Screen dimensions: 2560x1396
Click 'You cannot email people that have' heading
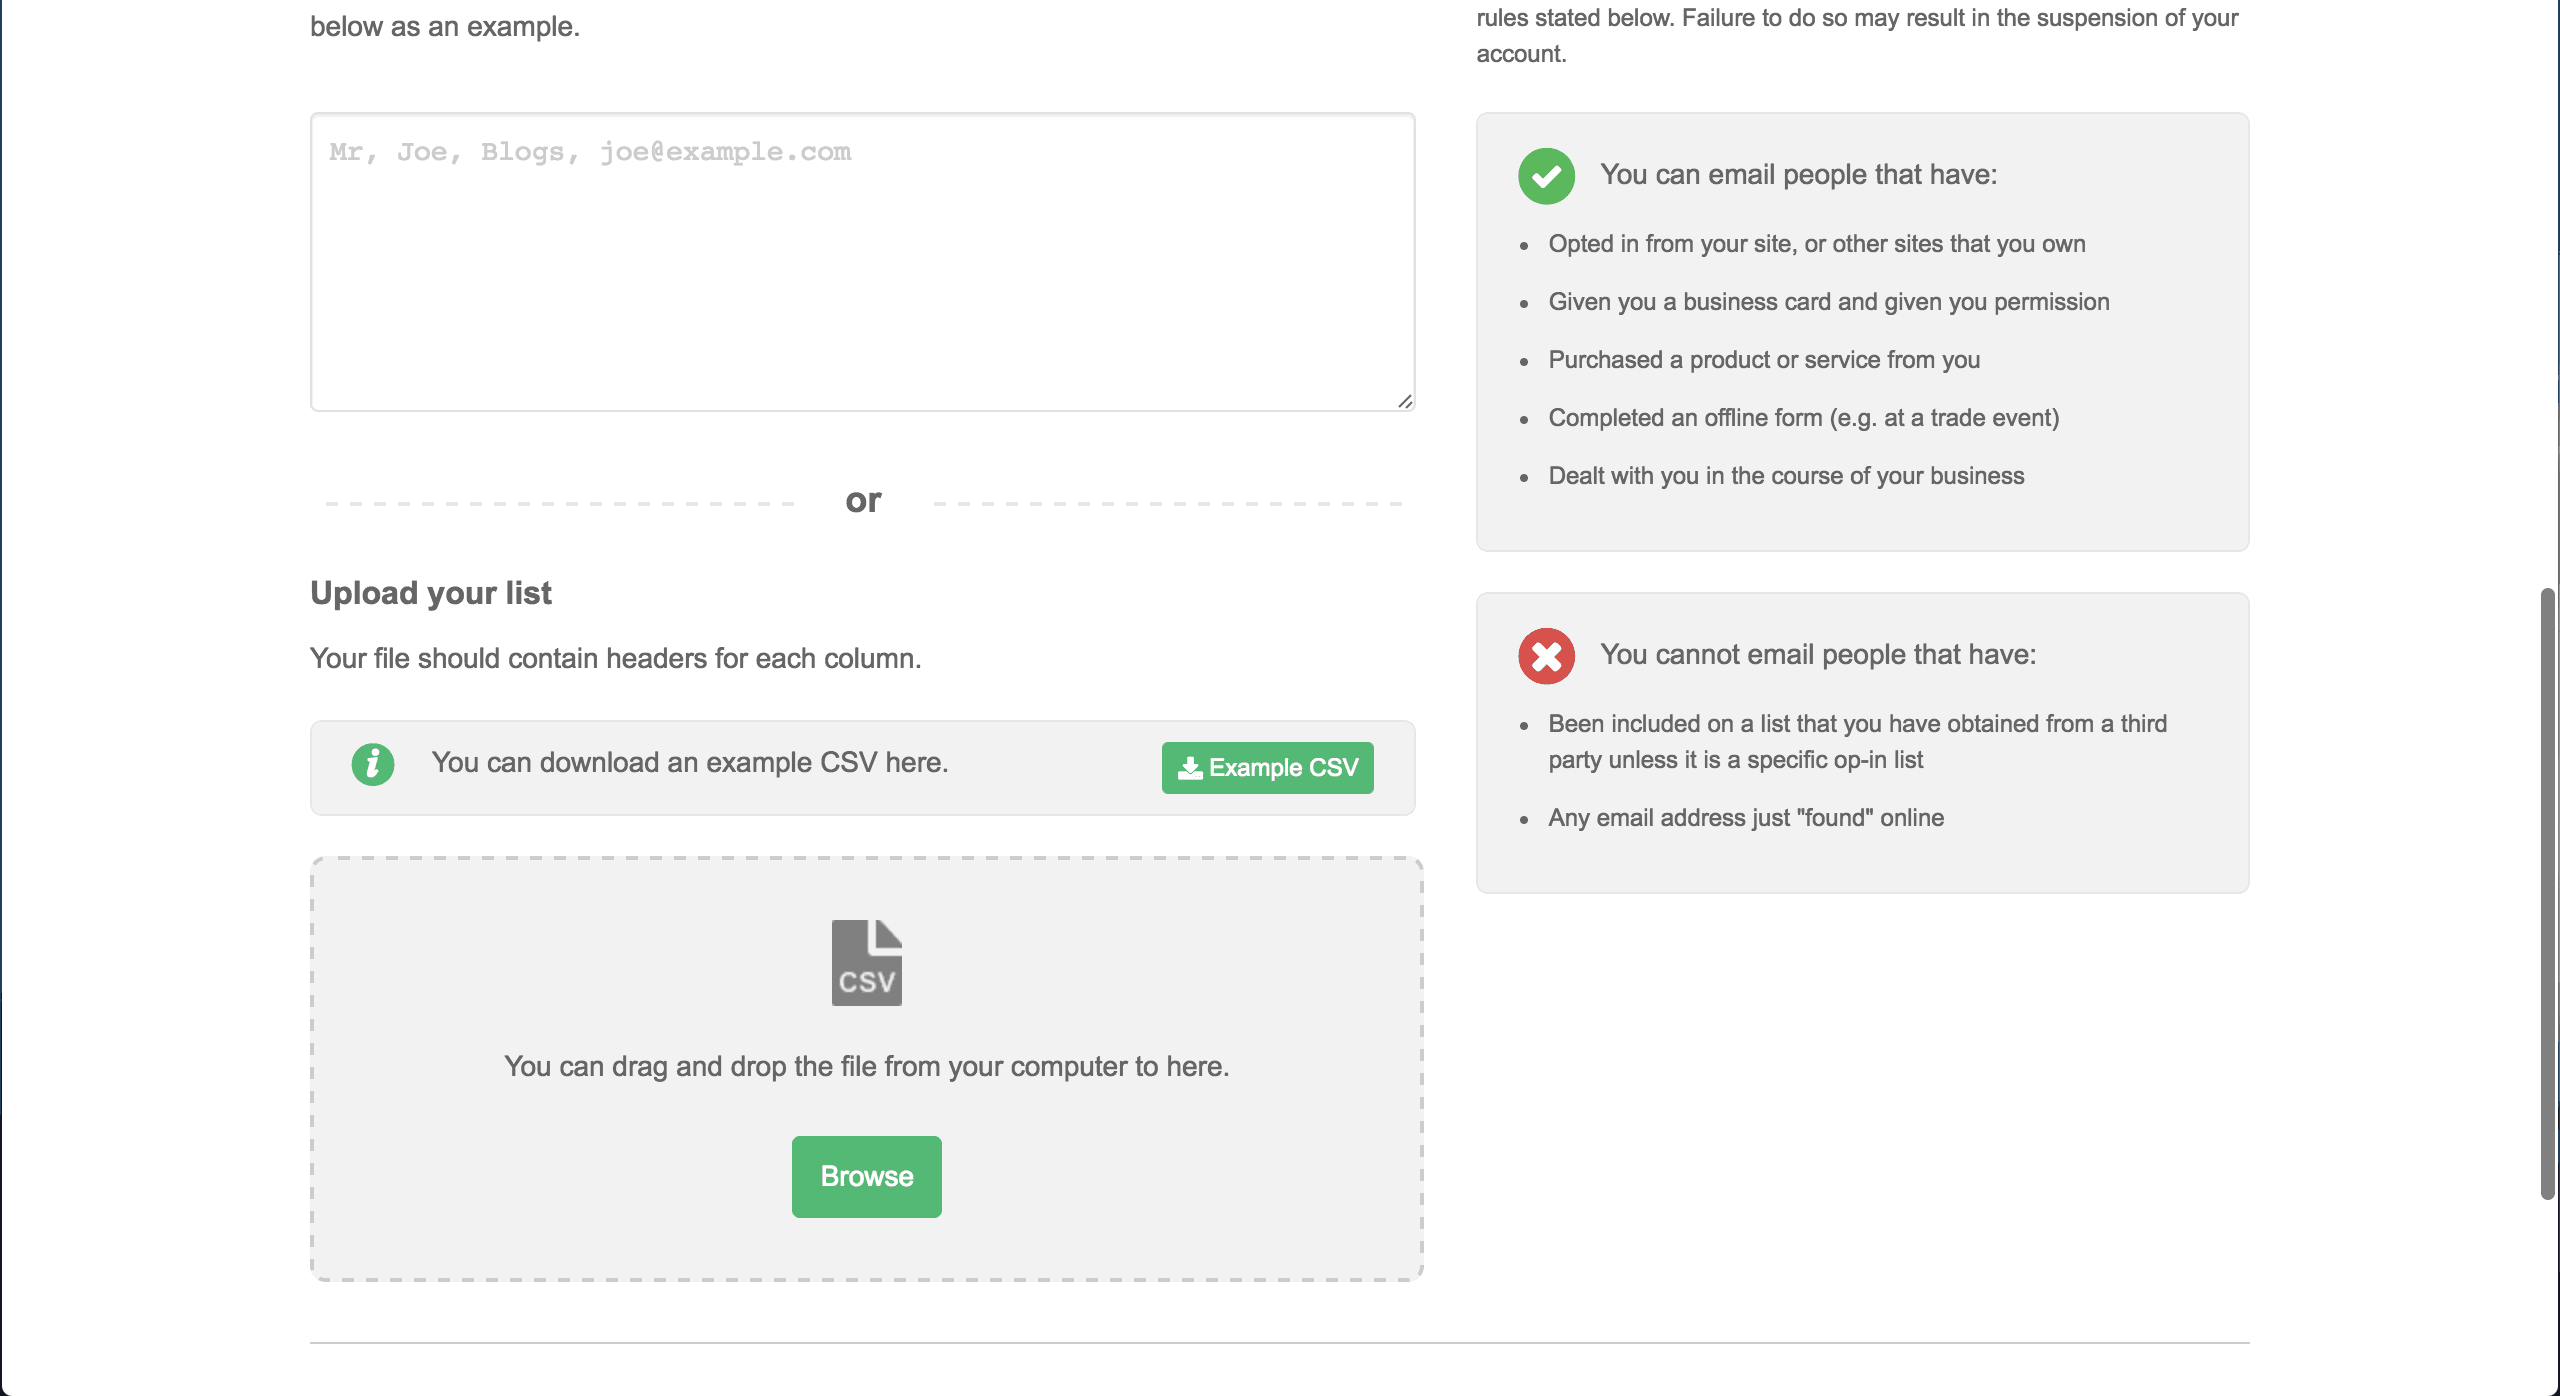(x=1817, y=654)
